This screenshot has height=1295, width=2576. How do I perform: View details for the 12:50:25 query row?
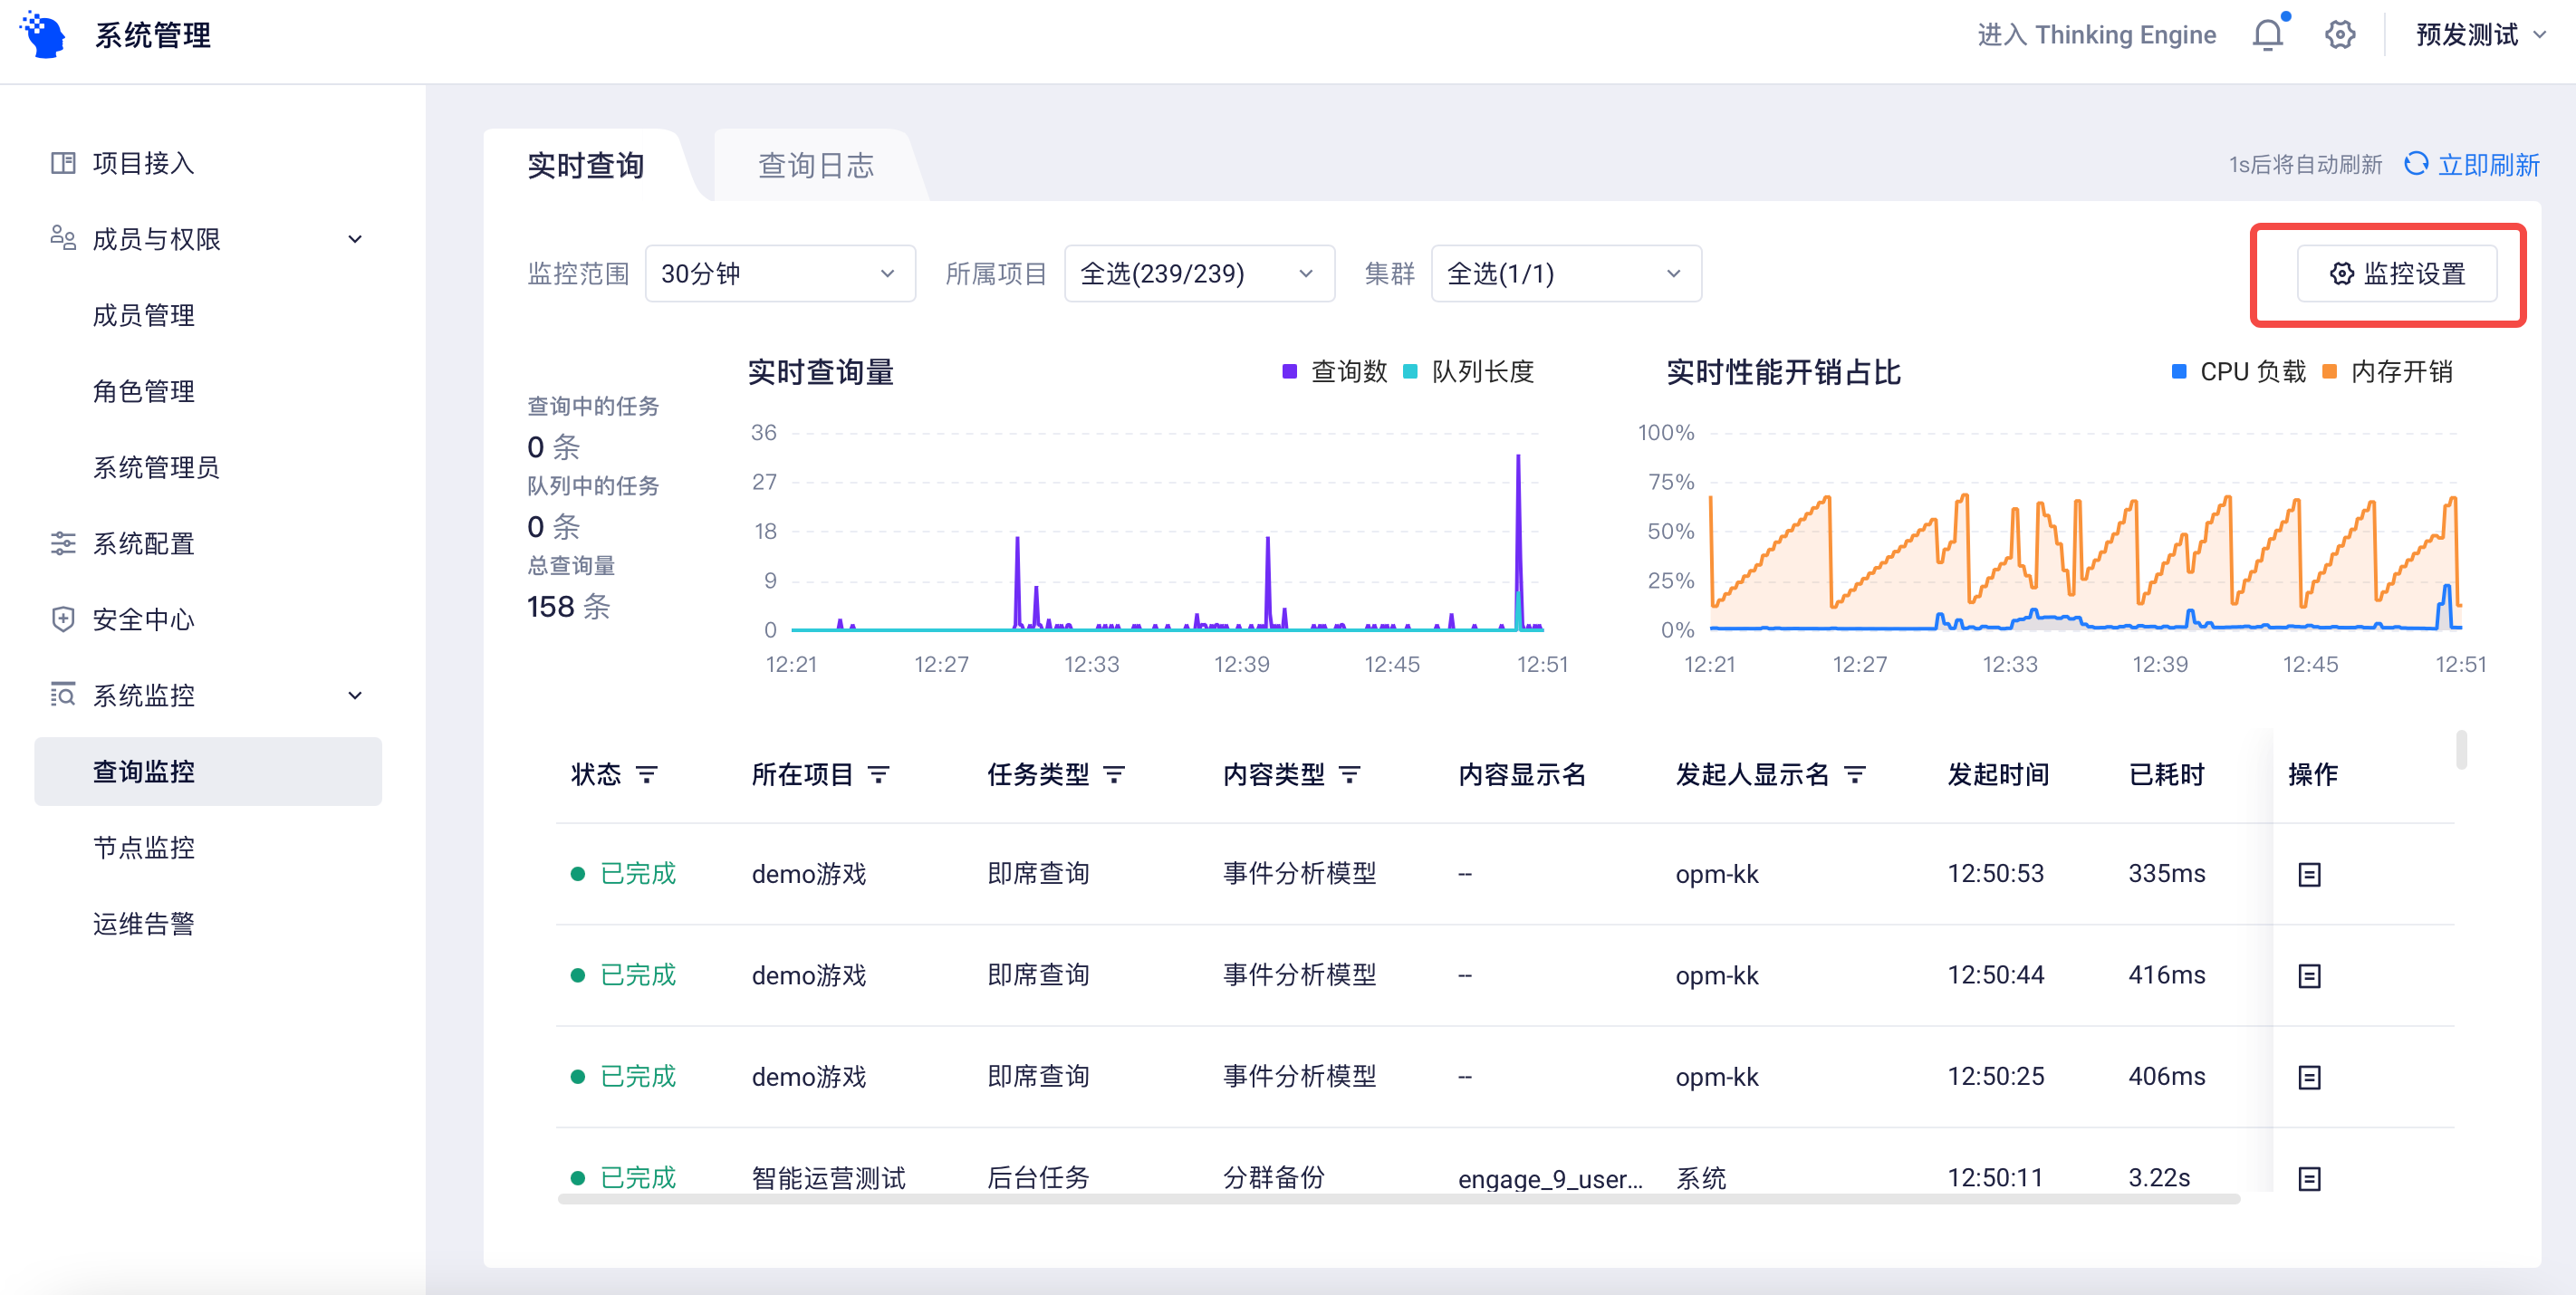(x=2309, y=1077)
